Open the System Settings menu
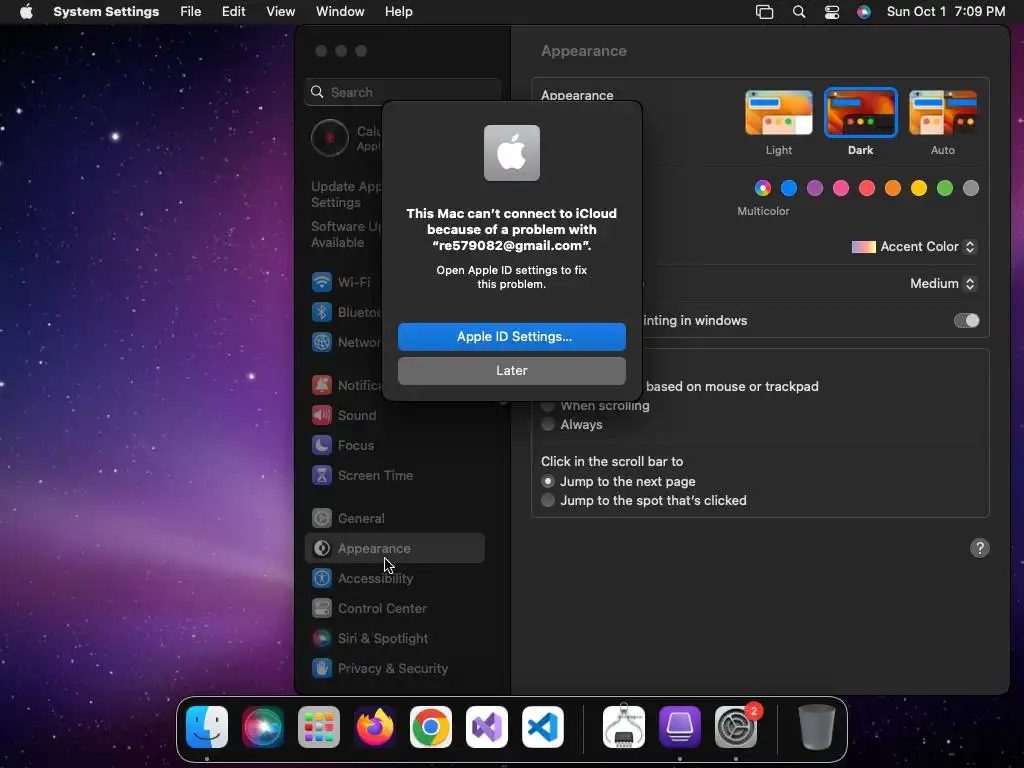Screen dimensions: 1024x768 point(106,12)
